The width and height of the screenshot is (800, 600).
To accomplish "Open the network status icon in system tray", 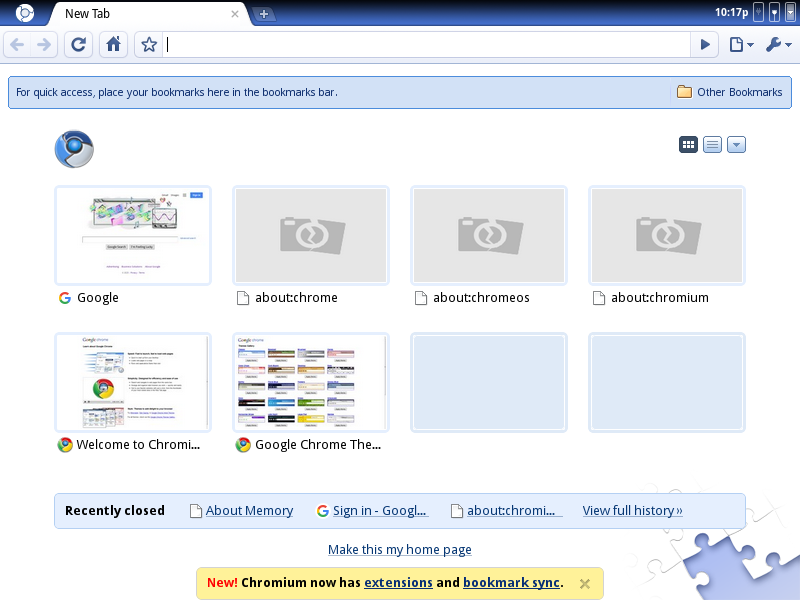I will 774,13.
